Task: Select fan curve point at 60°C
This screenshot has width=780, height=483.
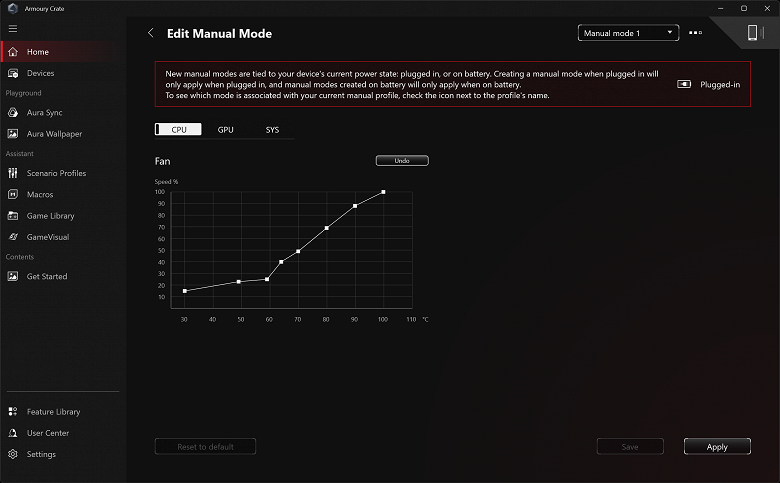Action: [x=267, y=279]
